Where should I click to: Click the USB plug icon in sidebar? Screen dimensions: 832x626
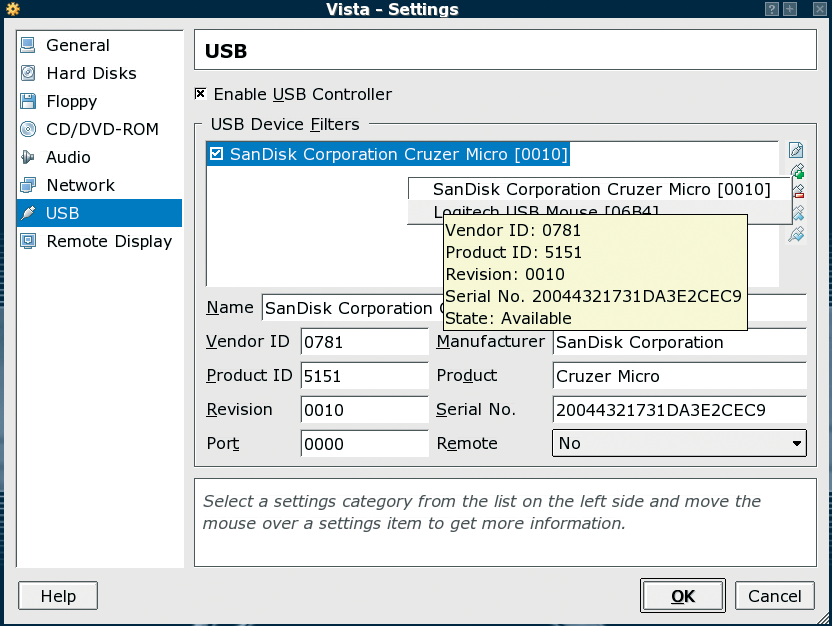coord(28,213)
